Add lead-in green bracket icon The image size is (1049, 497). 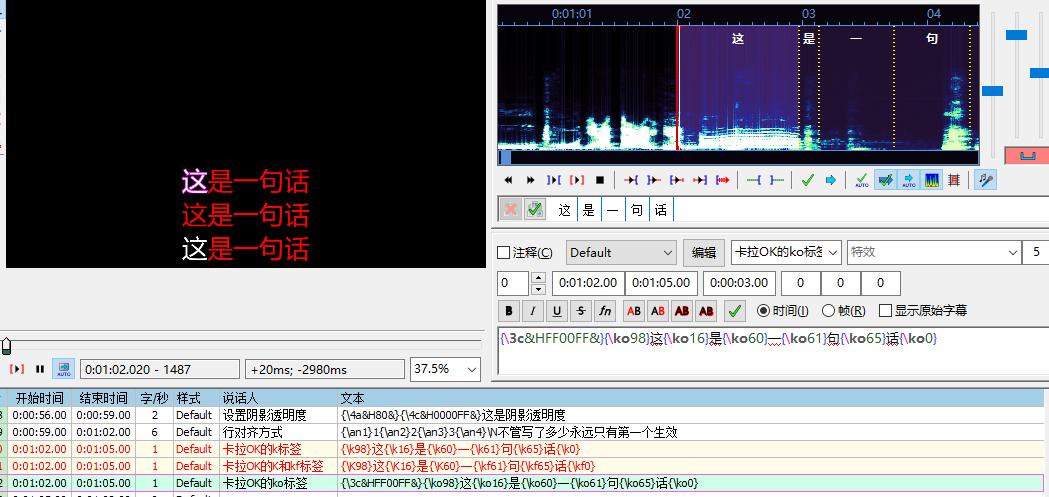(x=754, y=180)
